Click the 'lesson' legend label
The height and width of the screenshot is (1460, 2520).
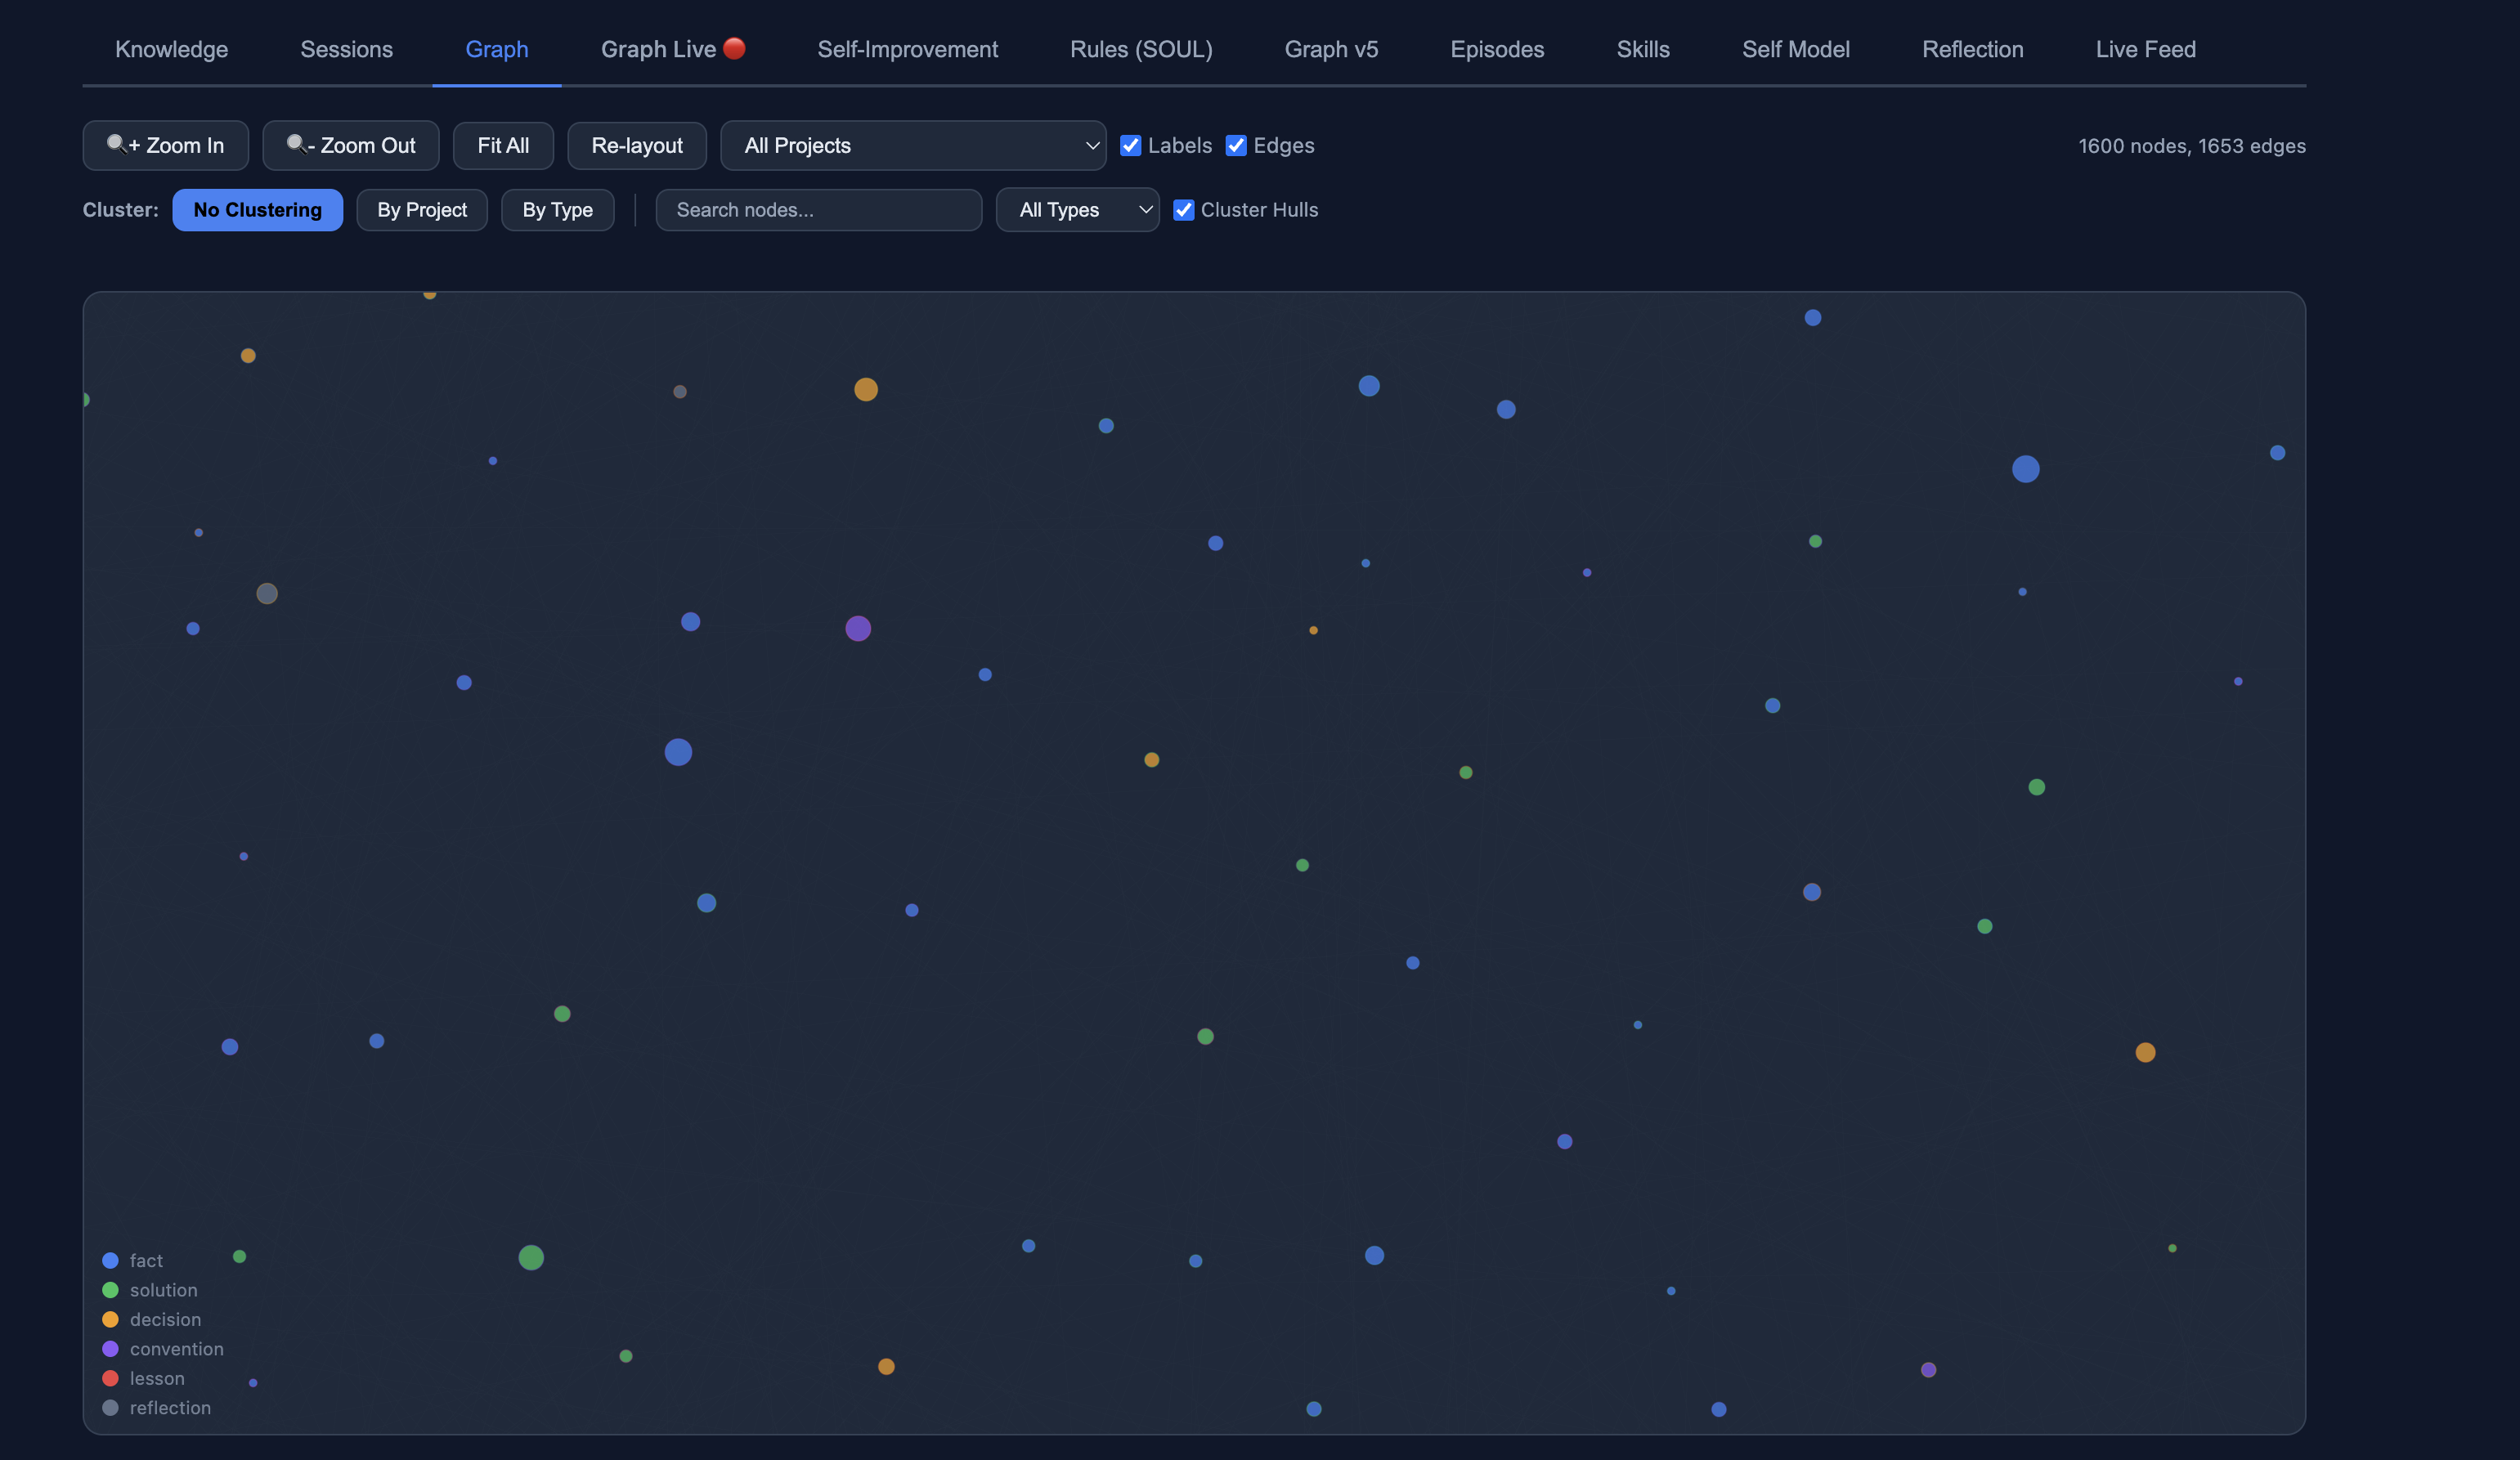pyautogui.click(x=157, y=1378)
